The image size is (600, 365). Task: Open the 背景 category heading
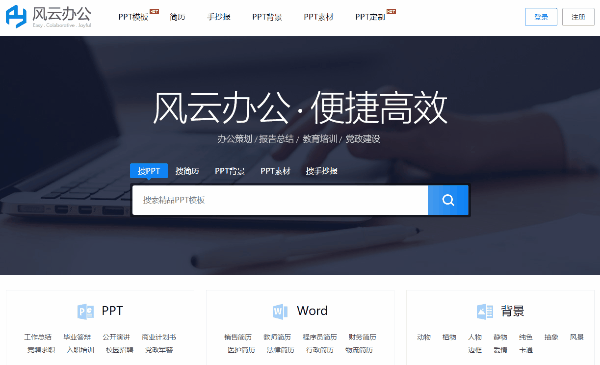point(512,311)
